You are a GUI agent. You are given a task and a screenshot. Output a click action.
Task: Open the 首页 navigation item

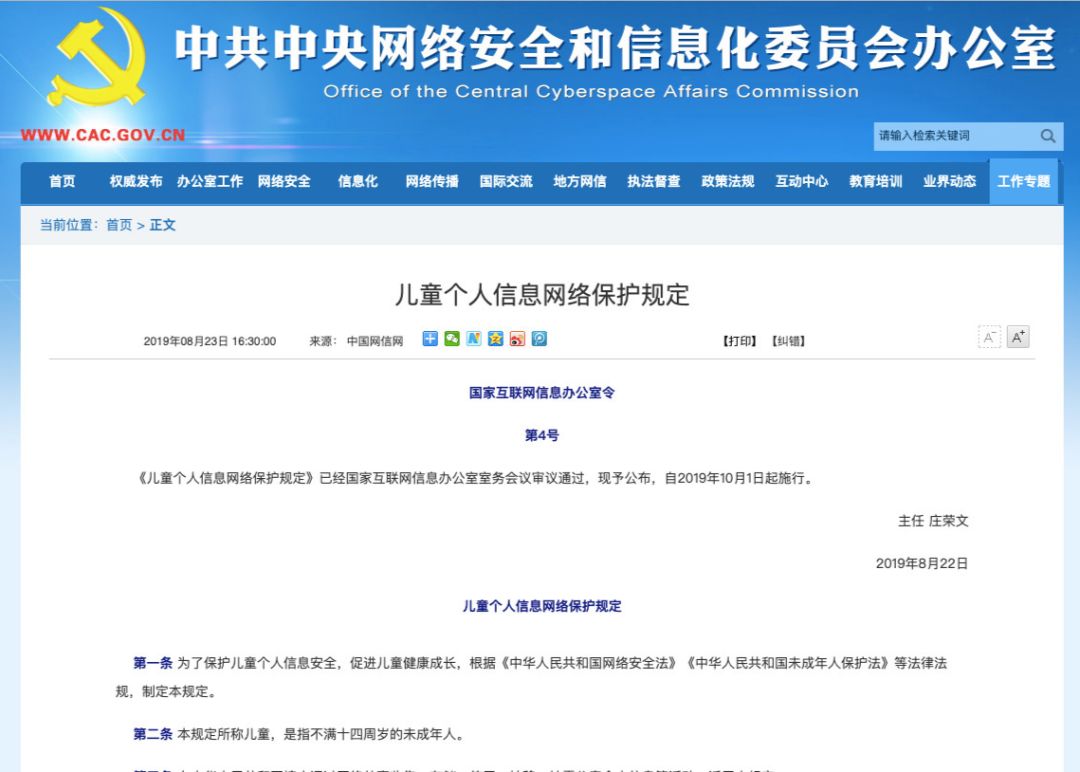[62, 182]
